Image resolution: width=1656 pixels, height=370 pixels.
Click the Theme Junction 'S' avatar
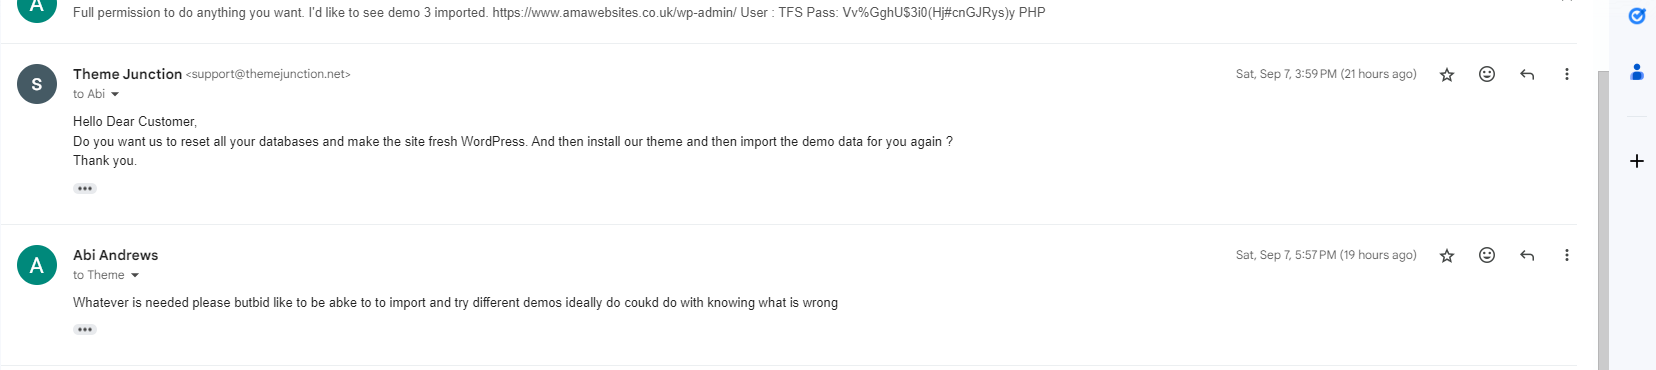click(37, 84)
